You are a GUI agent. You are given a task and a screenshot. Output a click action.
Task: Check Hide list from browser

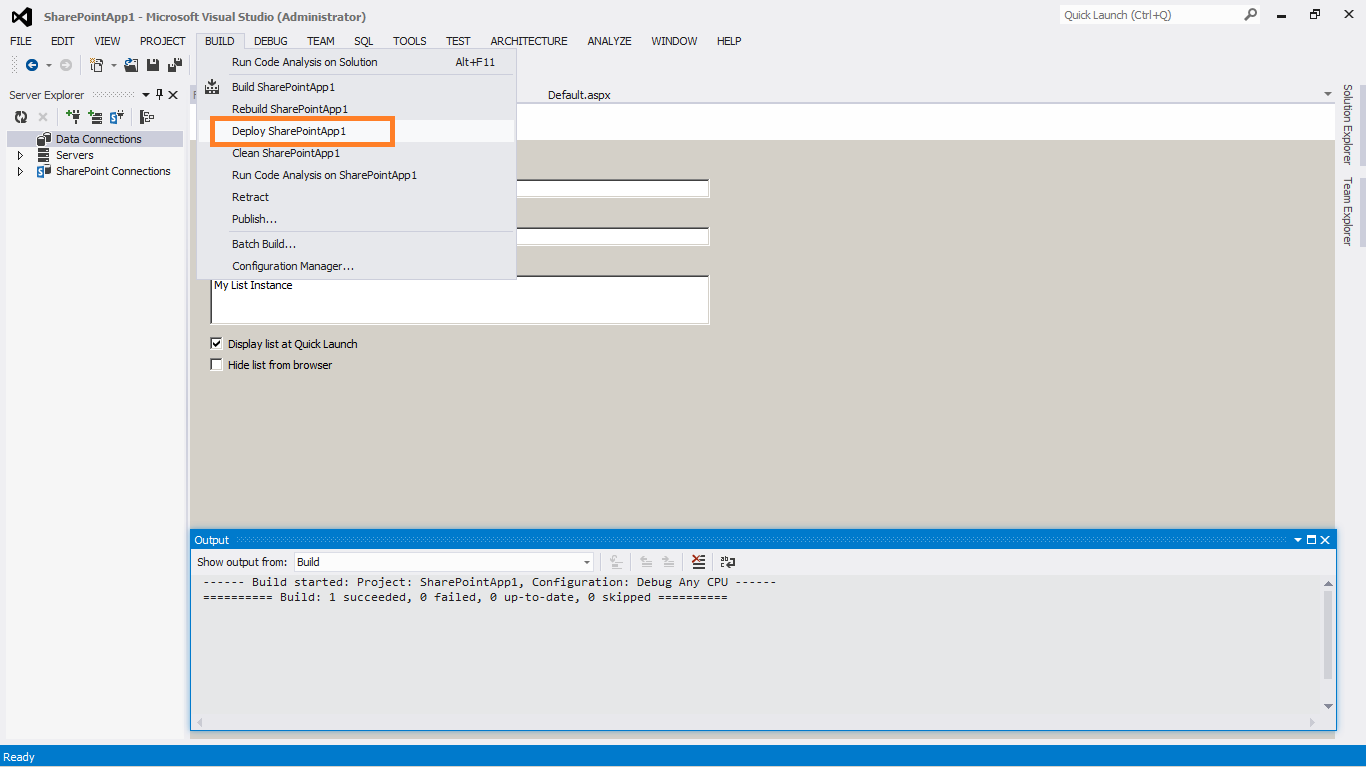click(216, 365)
